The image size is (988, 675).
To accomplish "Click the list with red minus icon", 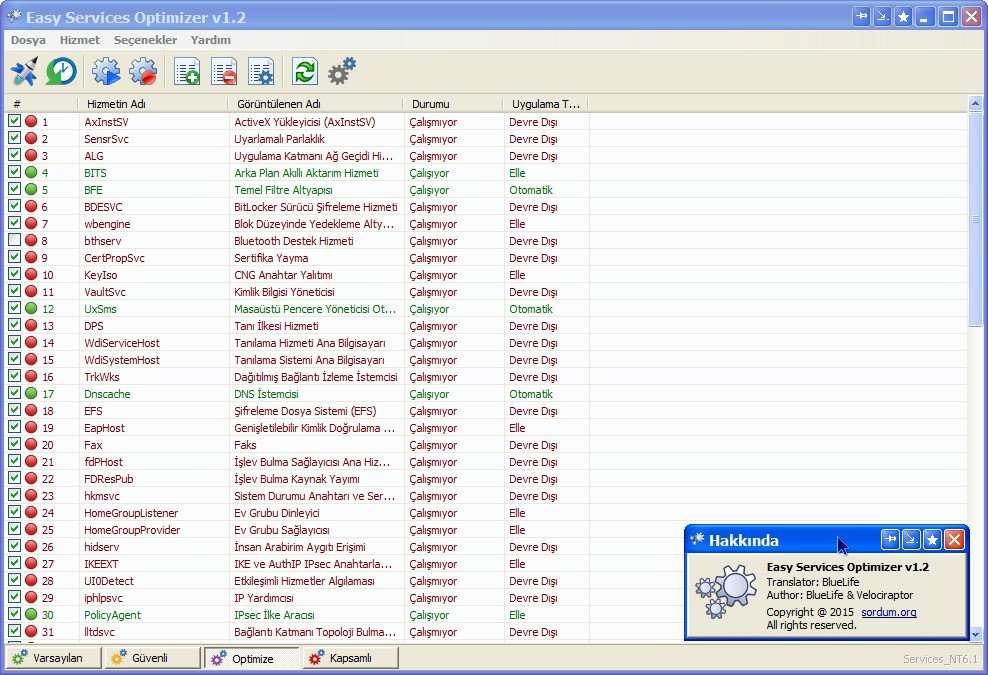I will coord(224,71).
